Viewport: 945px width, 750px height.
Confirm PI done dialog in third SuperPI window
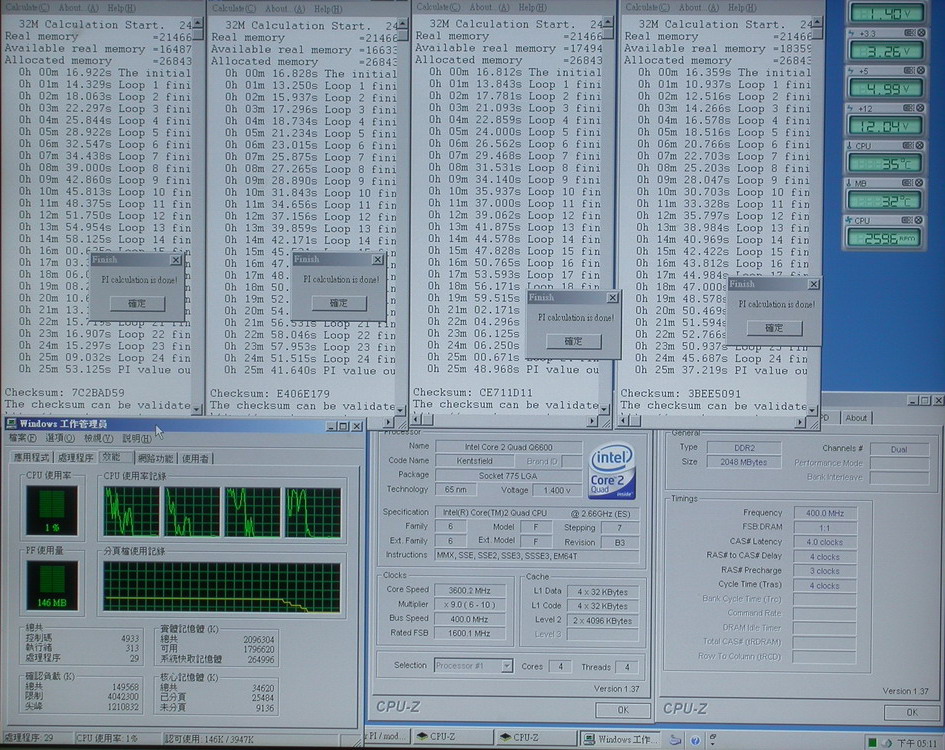pos(574,341)
